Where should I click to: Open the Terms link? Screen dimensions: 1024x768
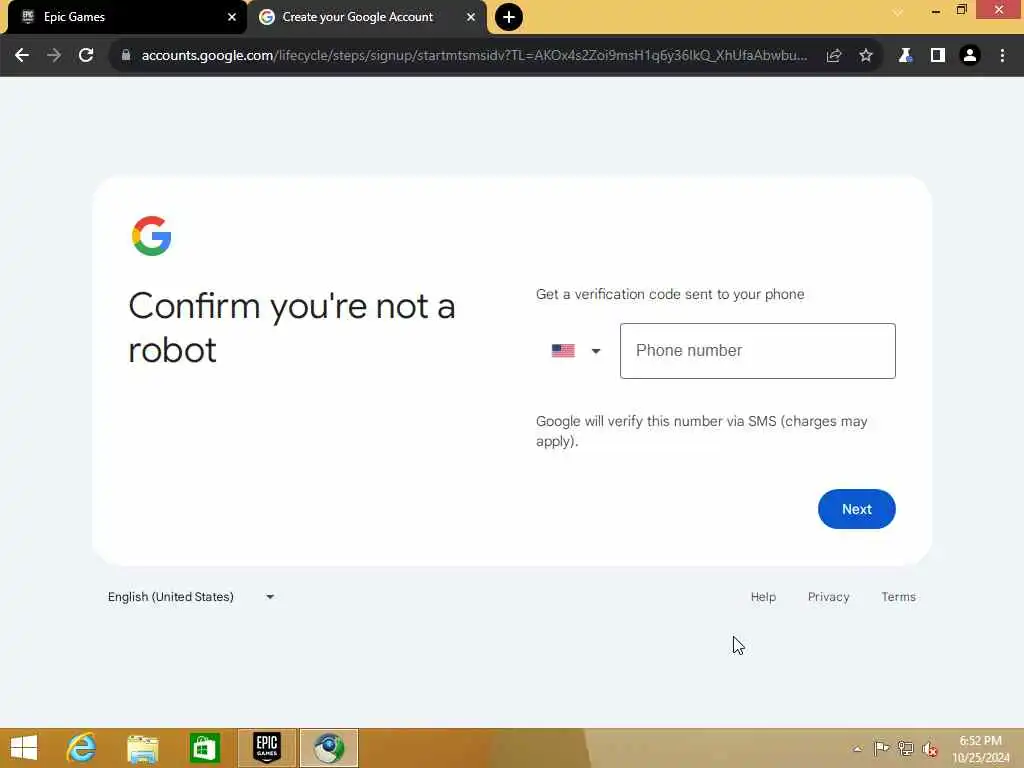898,597
